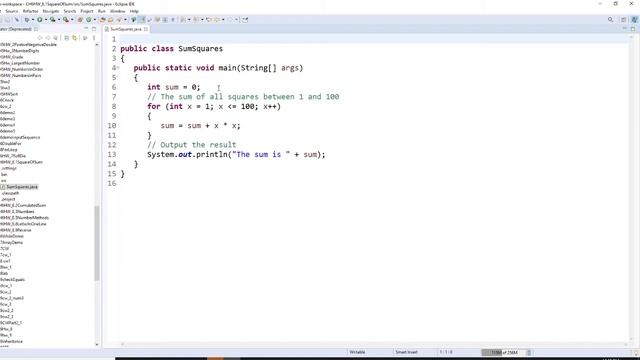Navigate forward in editor history
This screenshot has height=360, width=640.
(231, 20)
